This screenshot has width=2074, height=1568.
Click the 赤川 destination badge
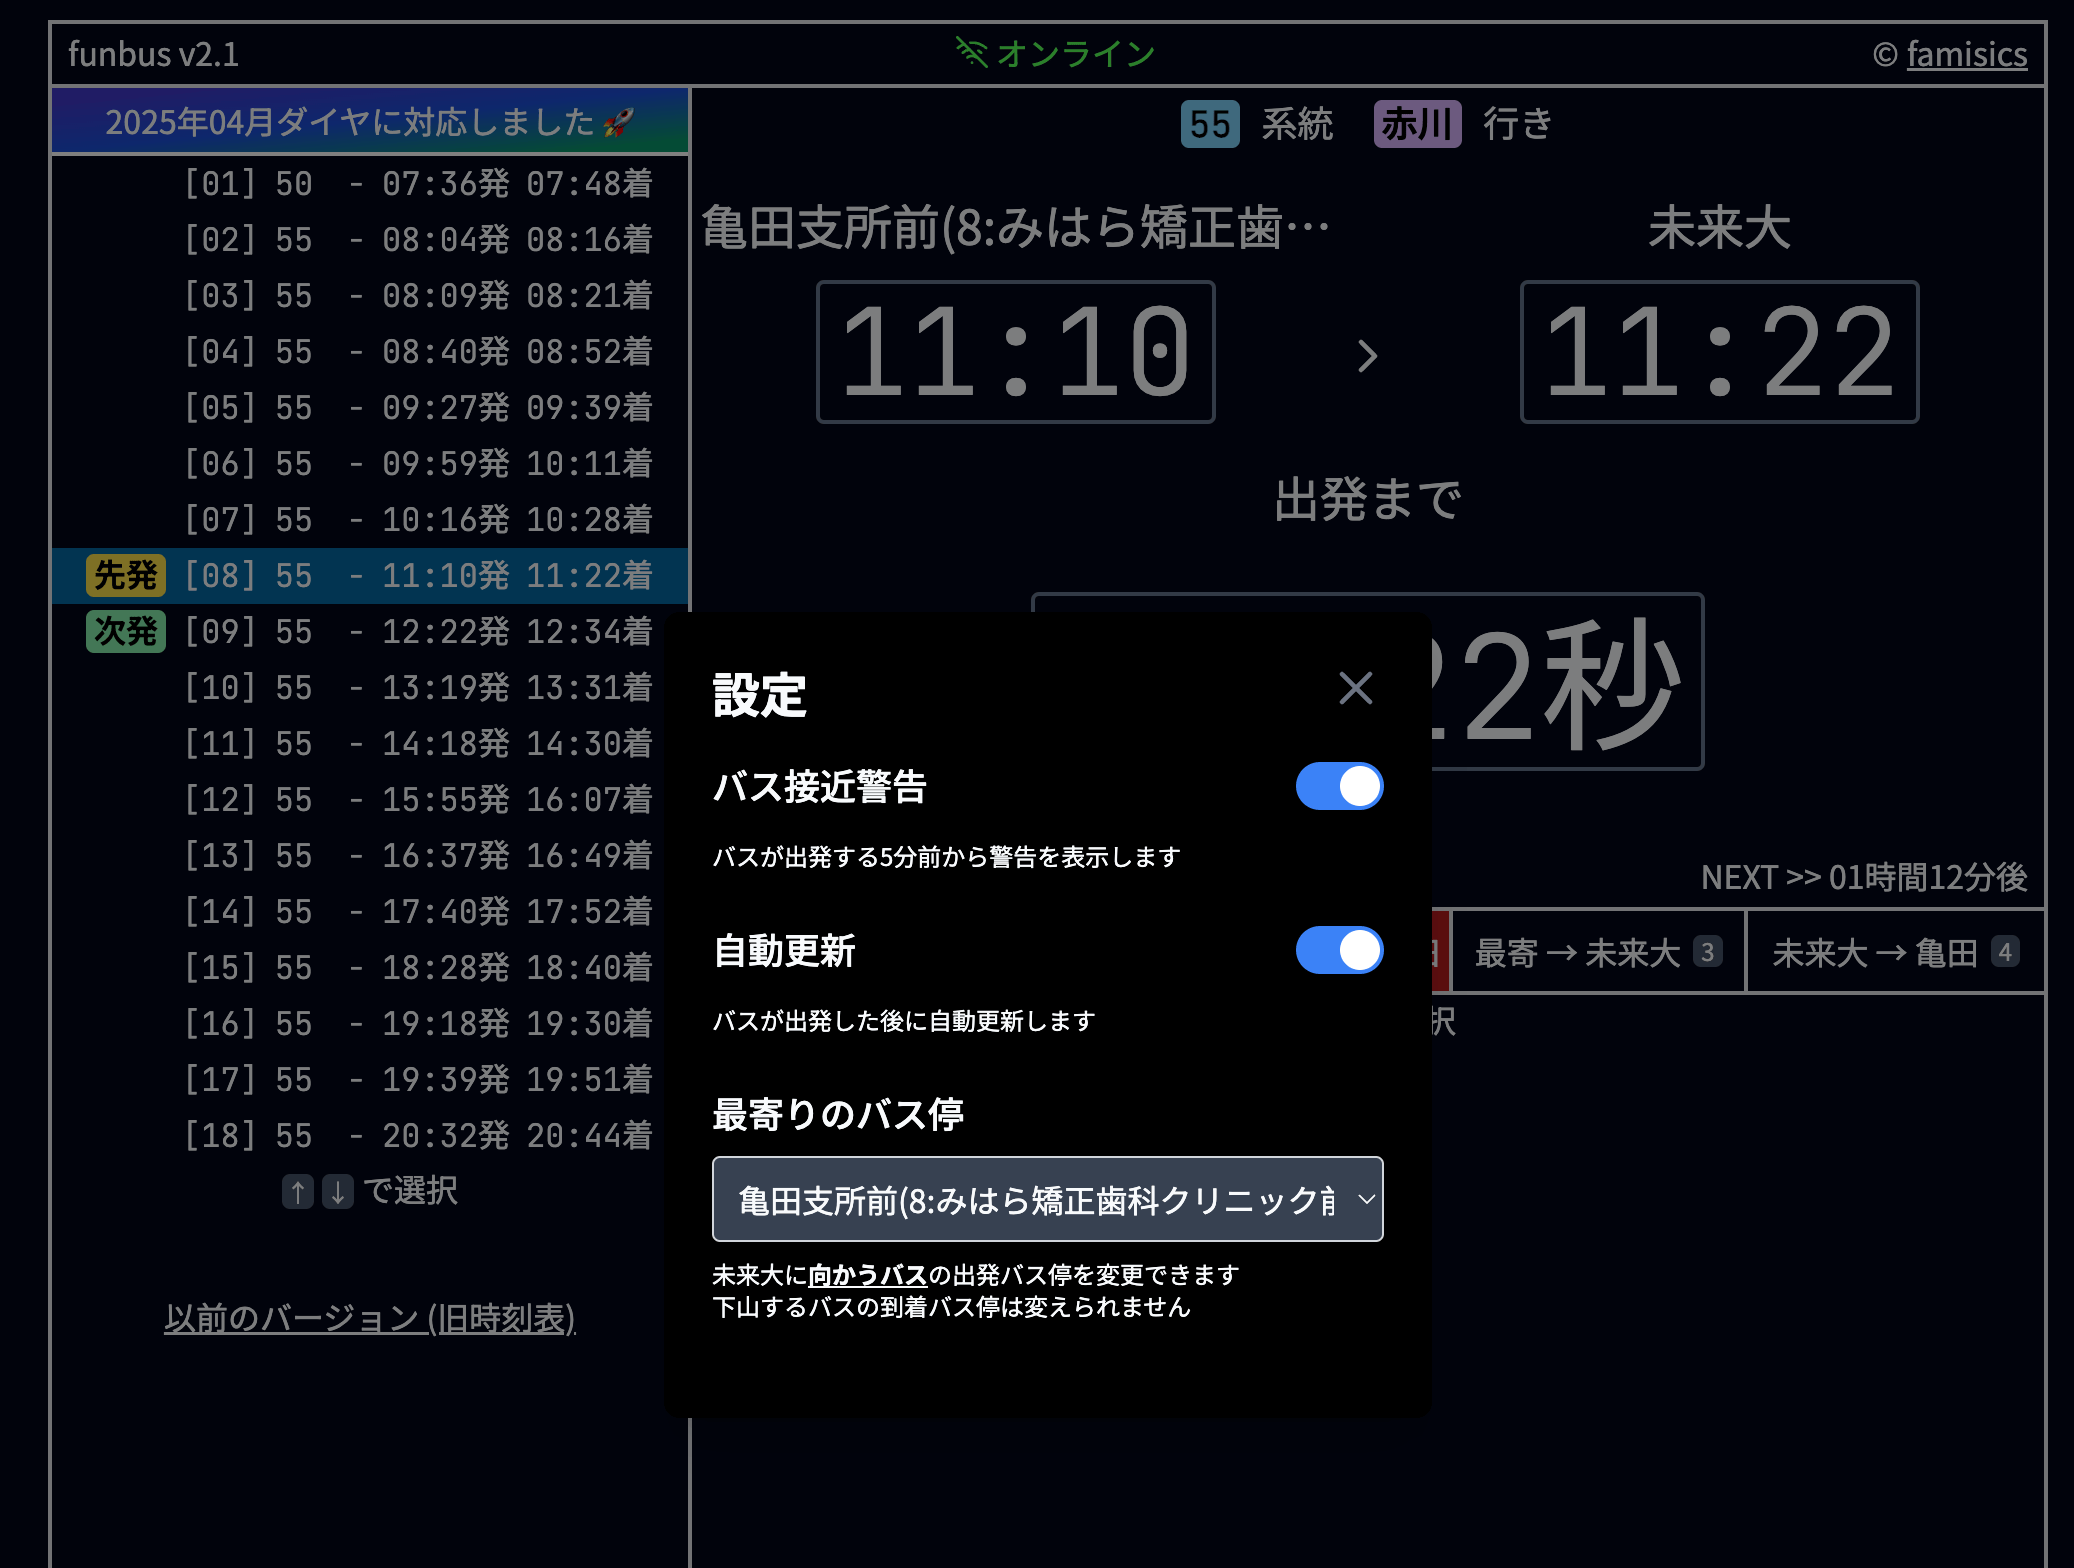tap(1416, 124)
